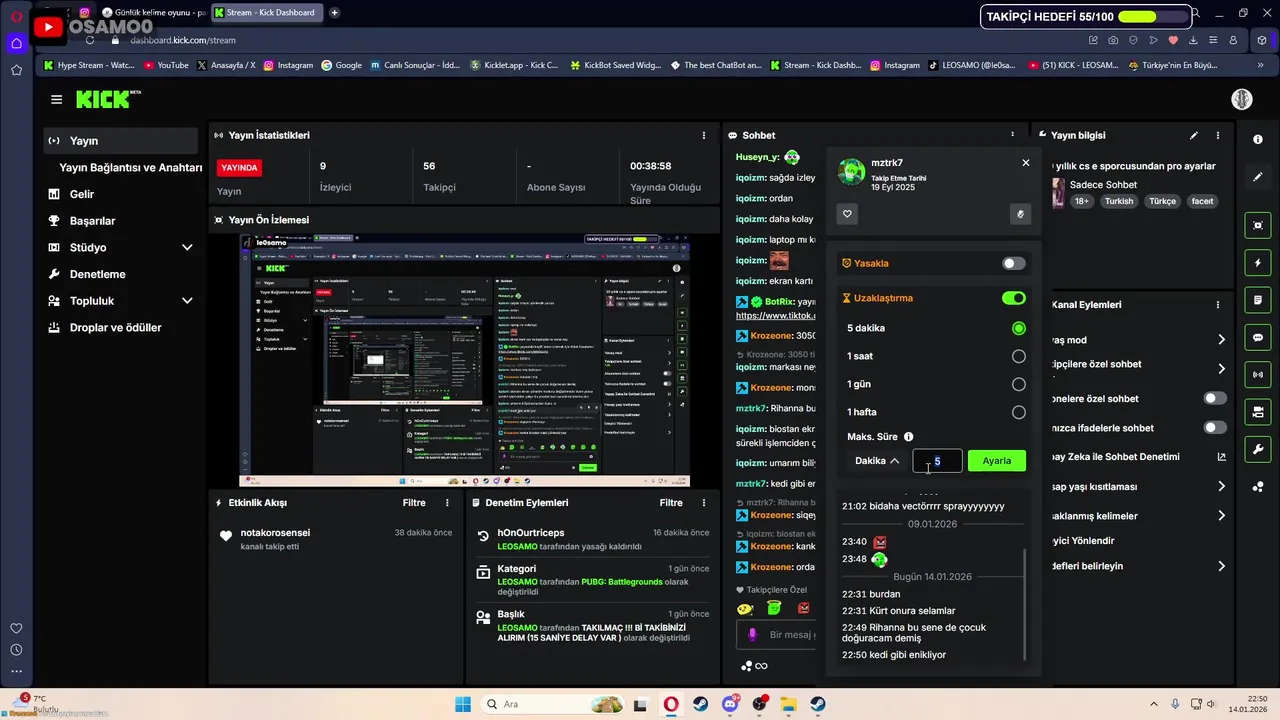1280x720 pixels.
Task: Click the duration number input field
Action: coord(938,461)
